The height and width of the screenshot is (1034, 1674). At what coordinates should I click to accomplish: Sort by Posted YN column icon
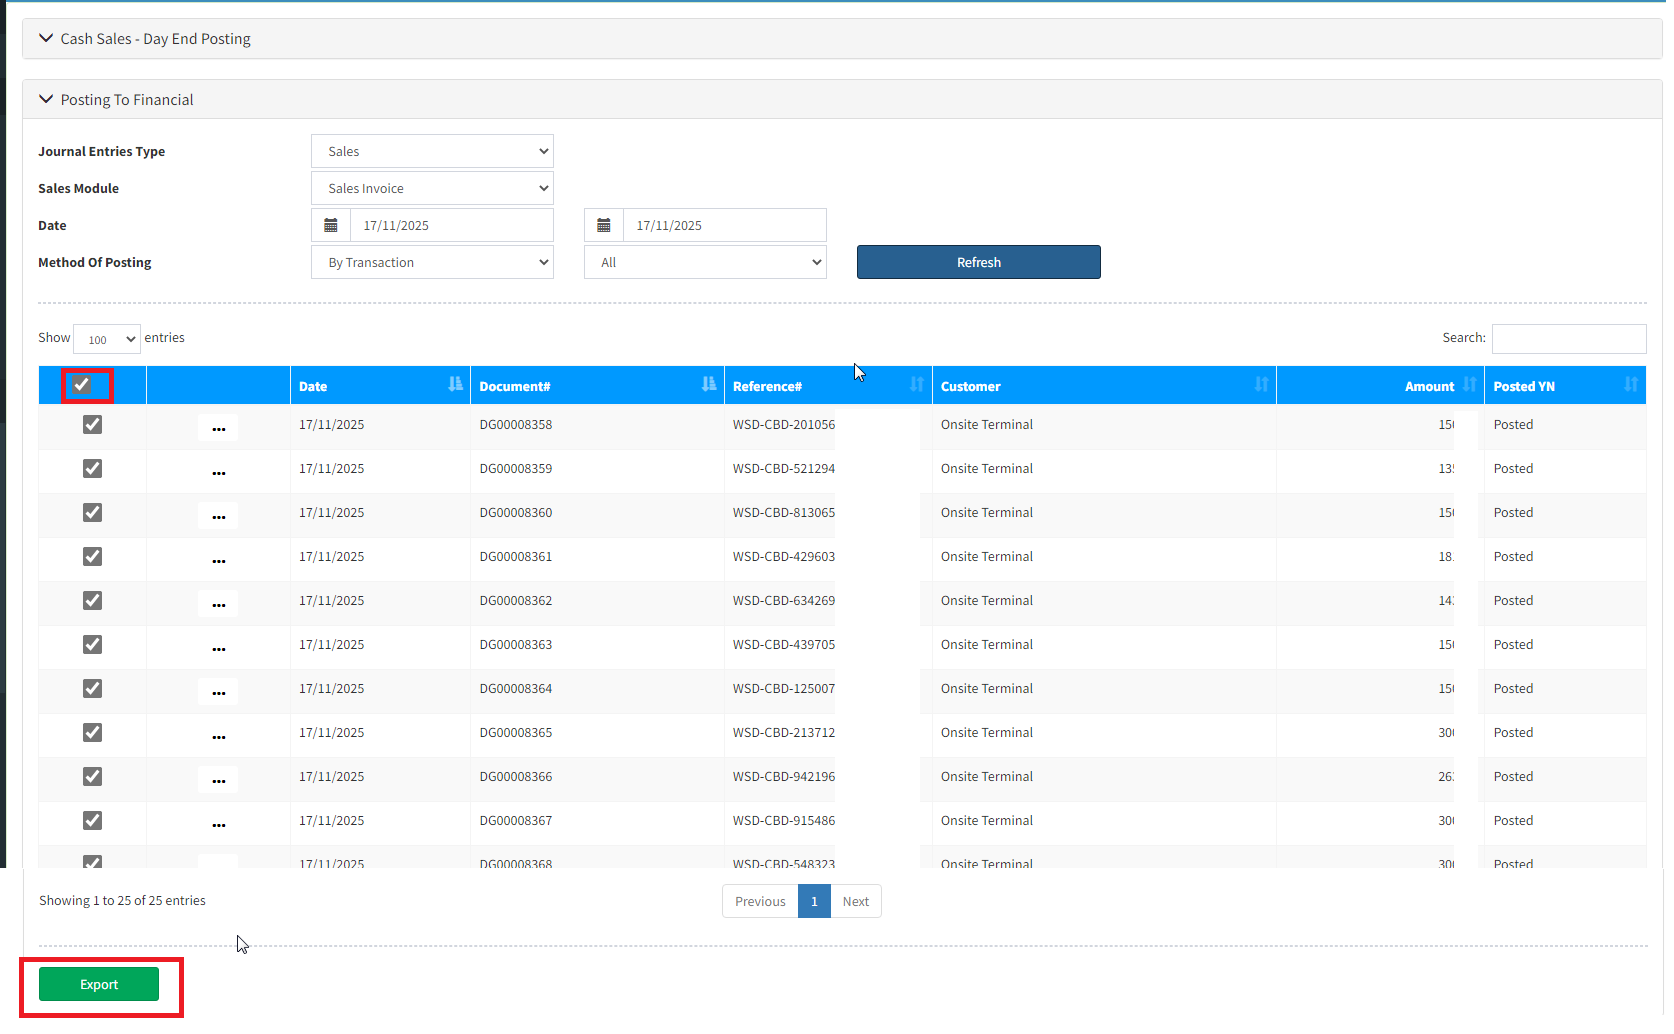[x=1631, y=385]
